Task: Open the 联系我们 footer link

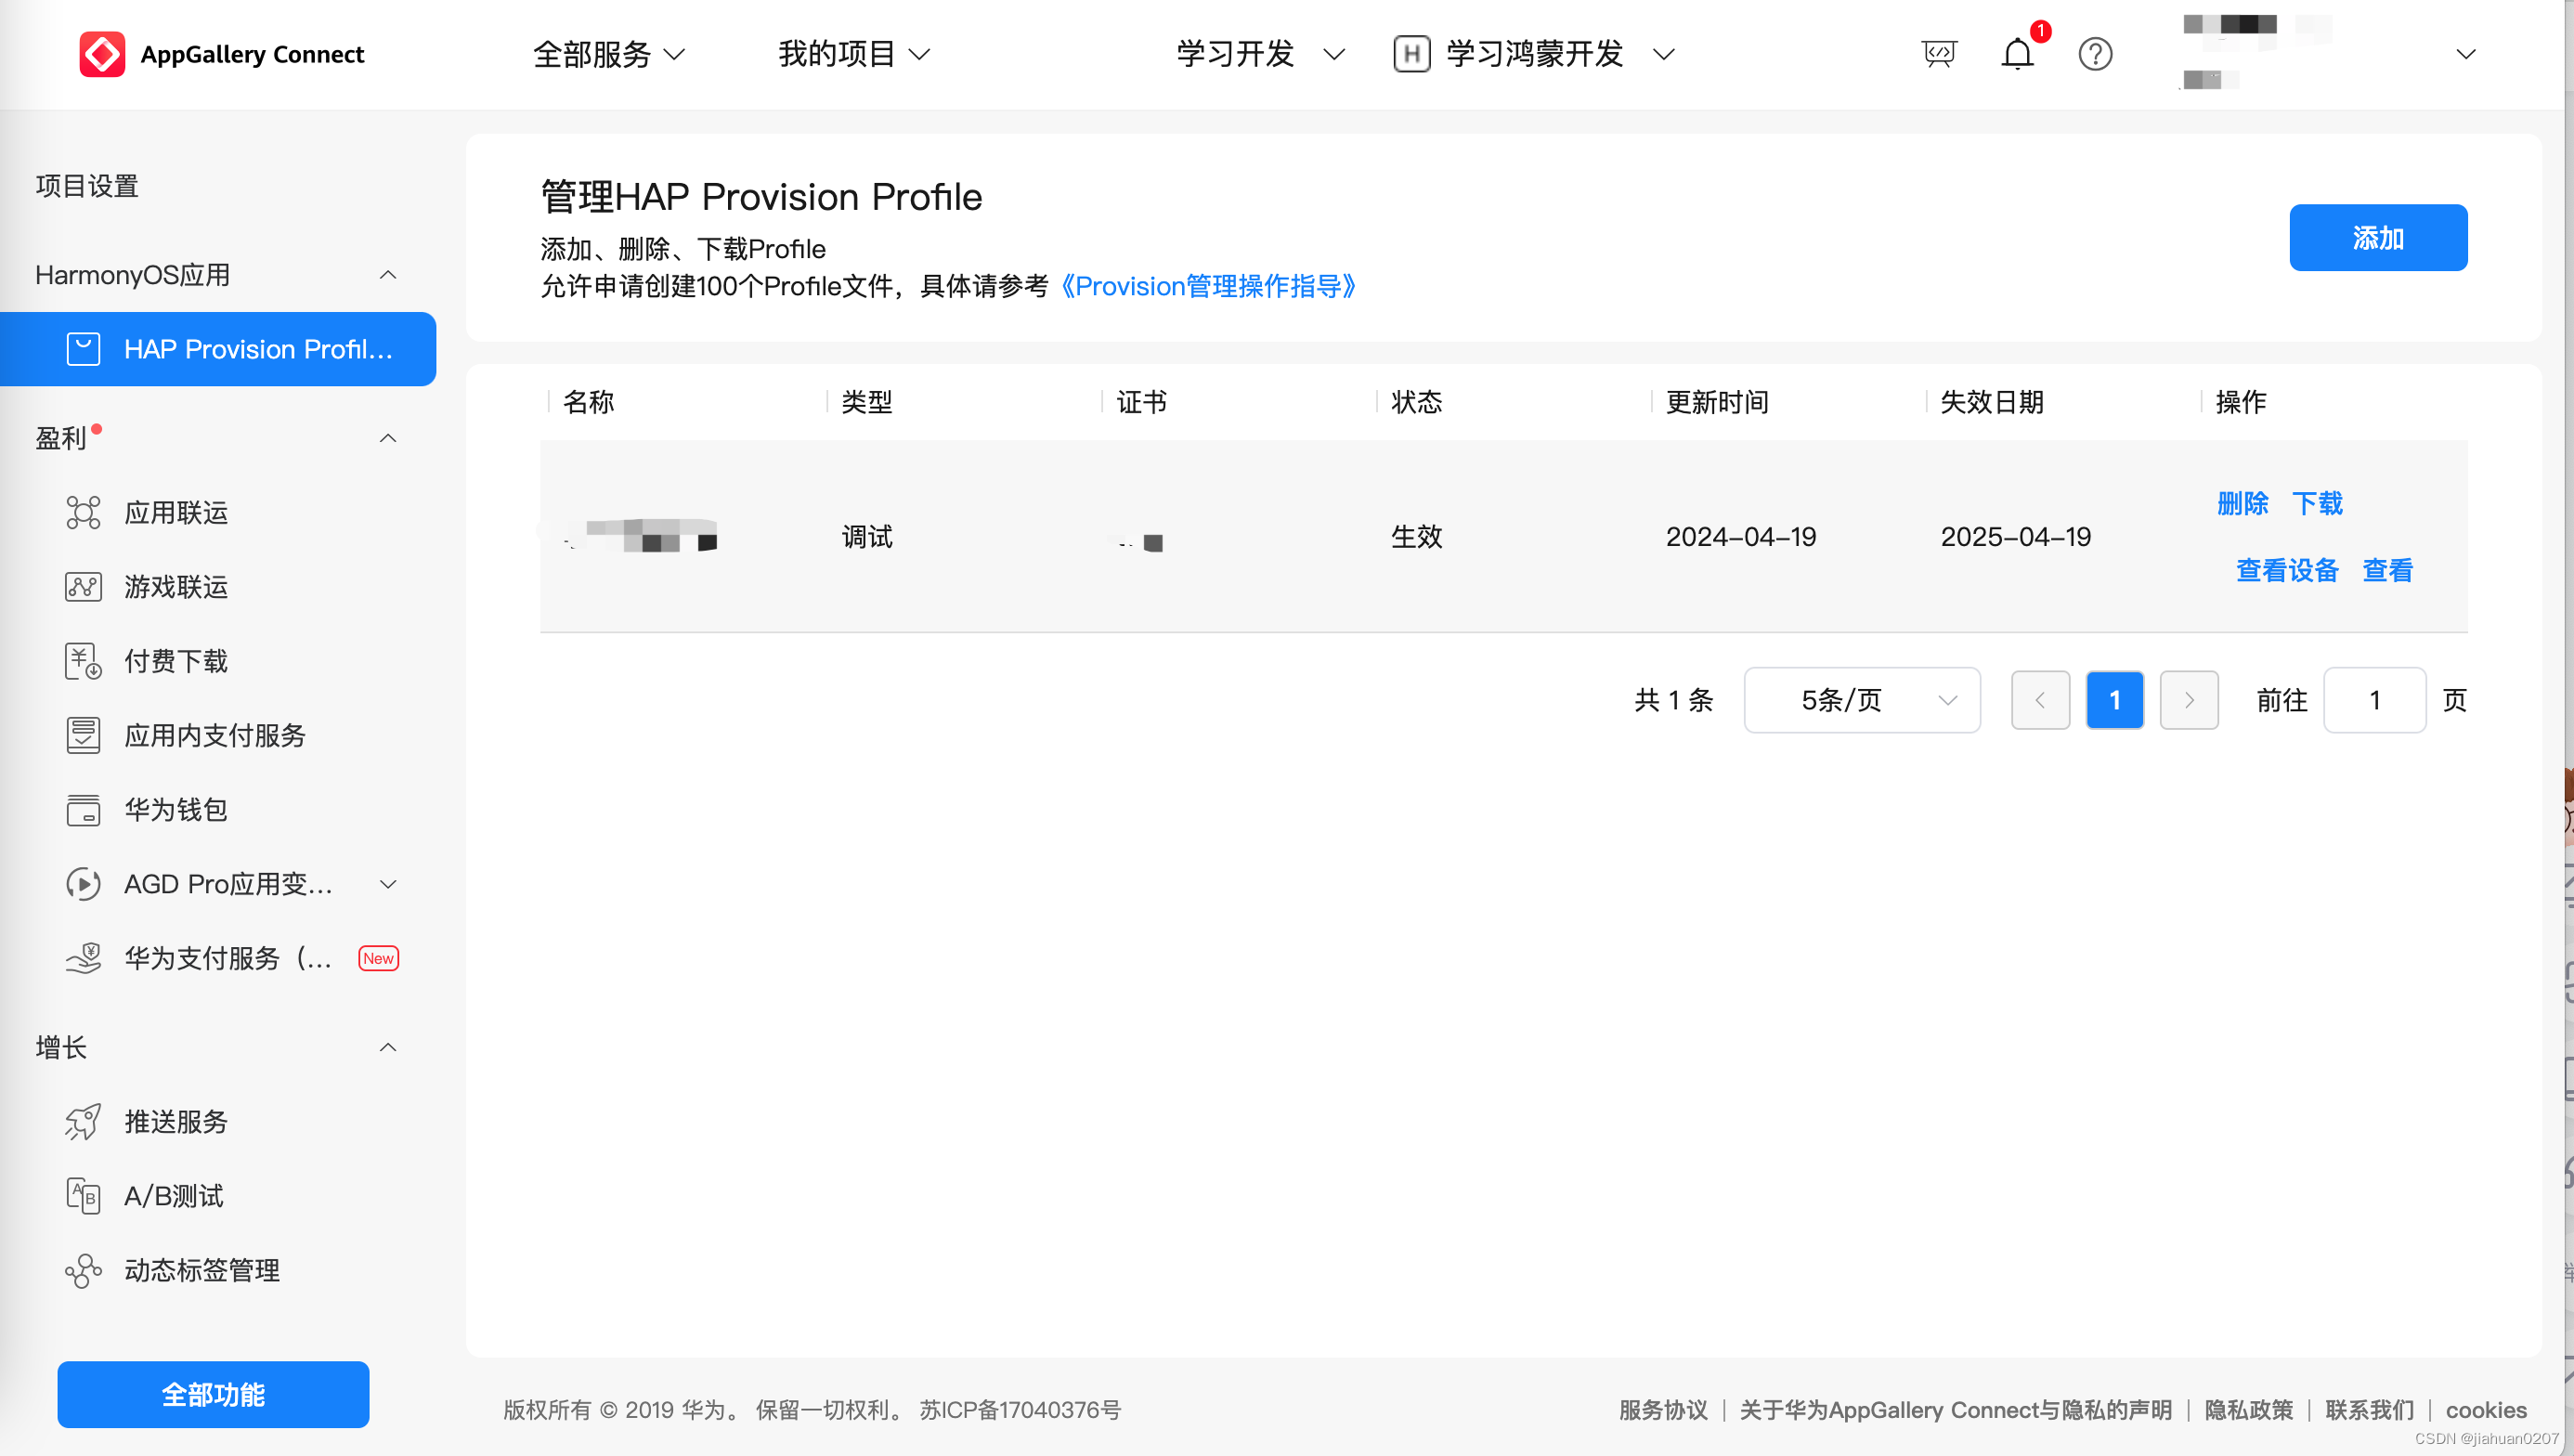Action: [2370, 1410]
